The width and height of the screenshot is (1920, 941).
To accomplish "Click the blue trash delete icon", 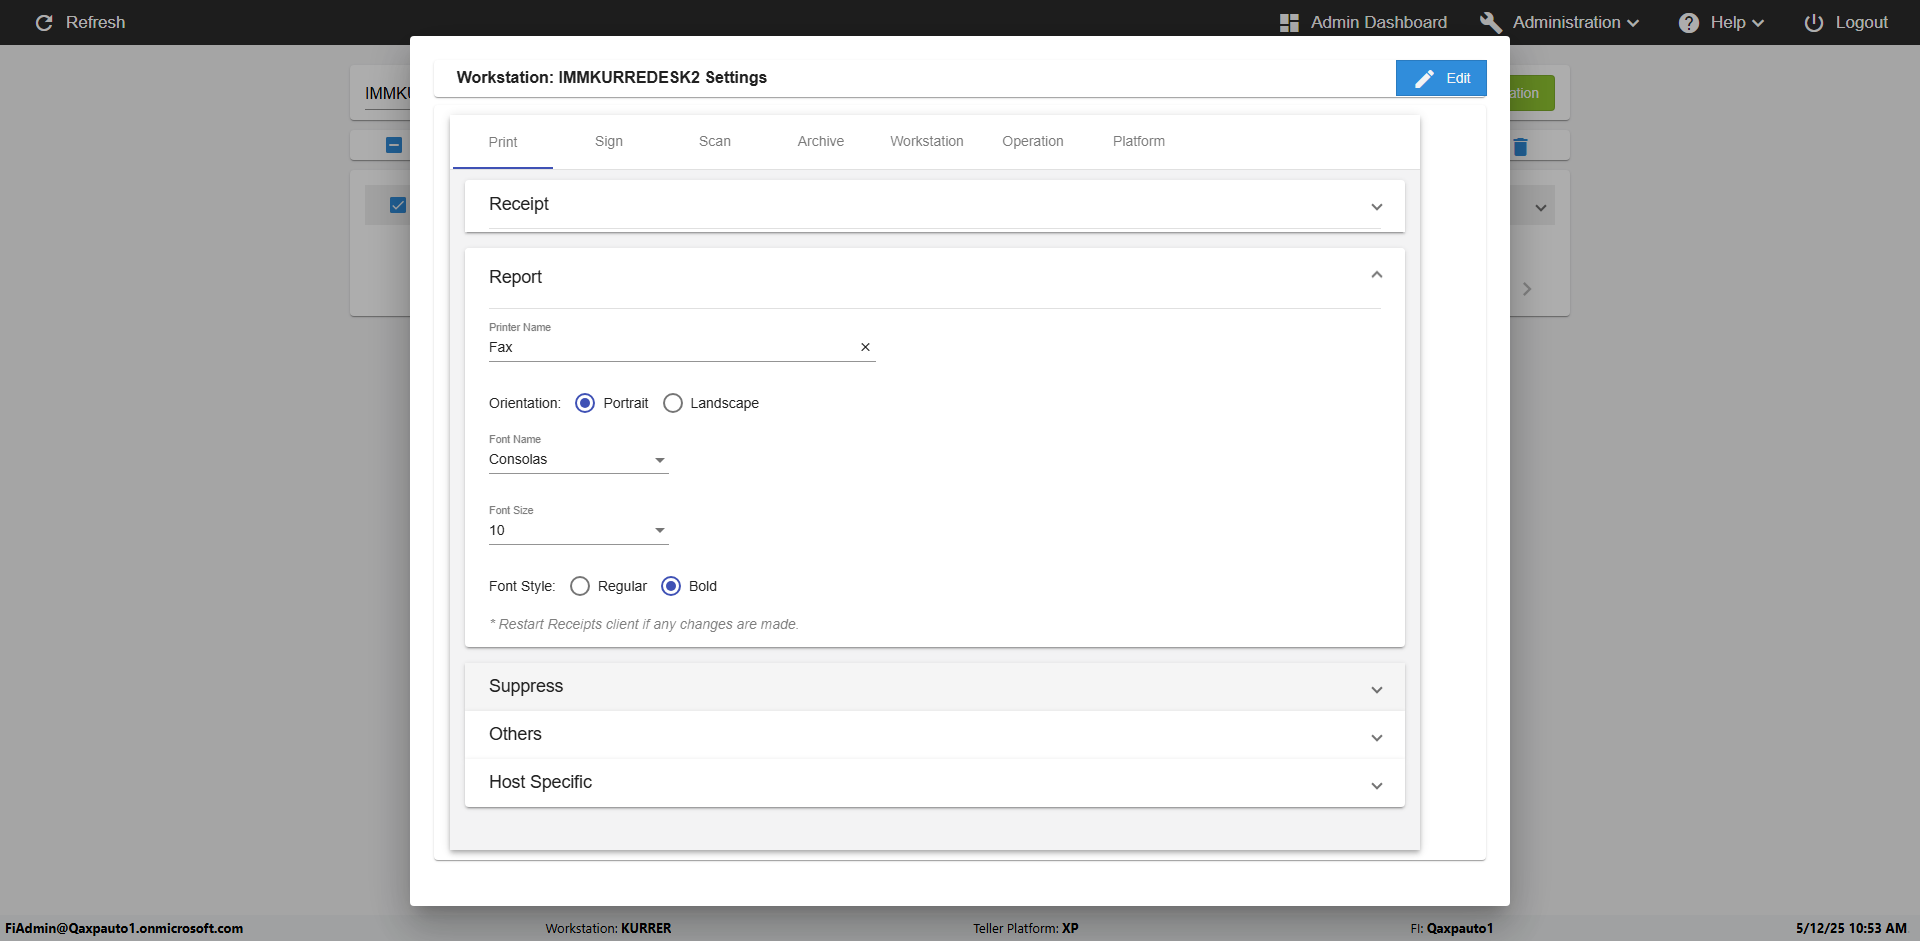I will click(x=1520, y=147).
